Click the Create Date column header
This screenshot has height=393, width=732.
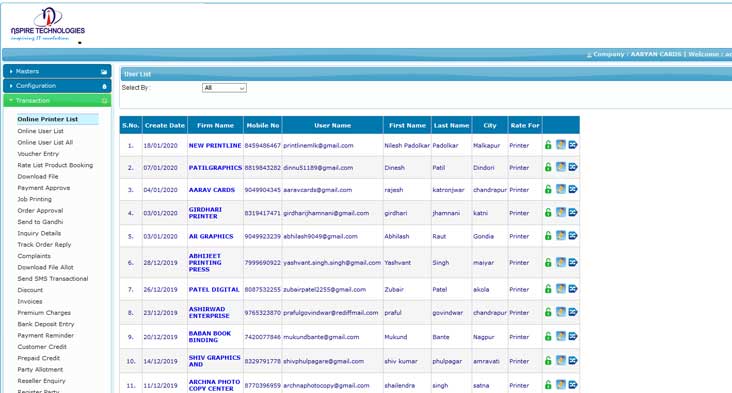coord(165,125)
